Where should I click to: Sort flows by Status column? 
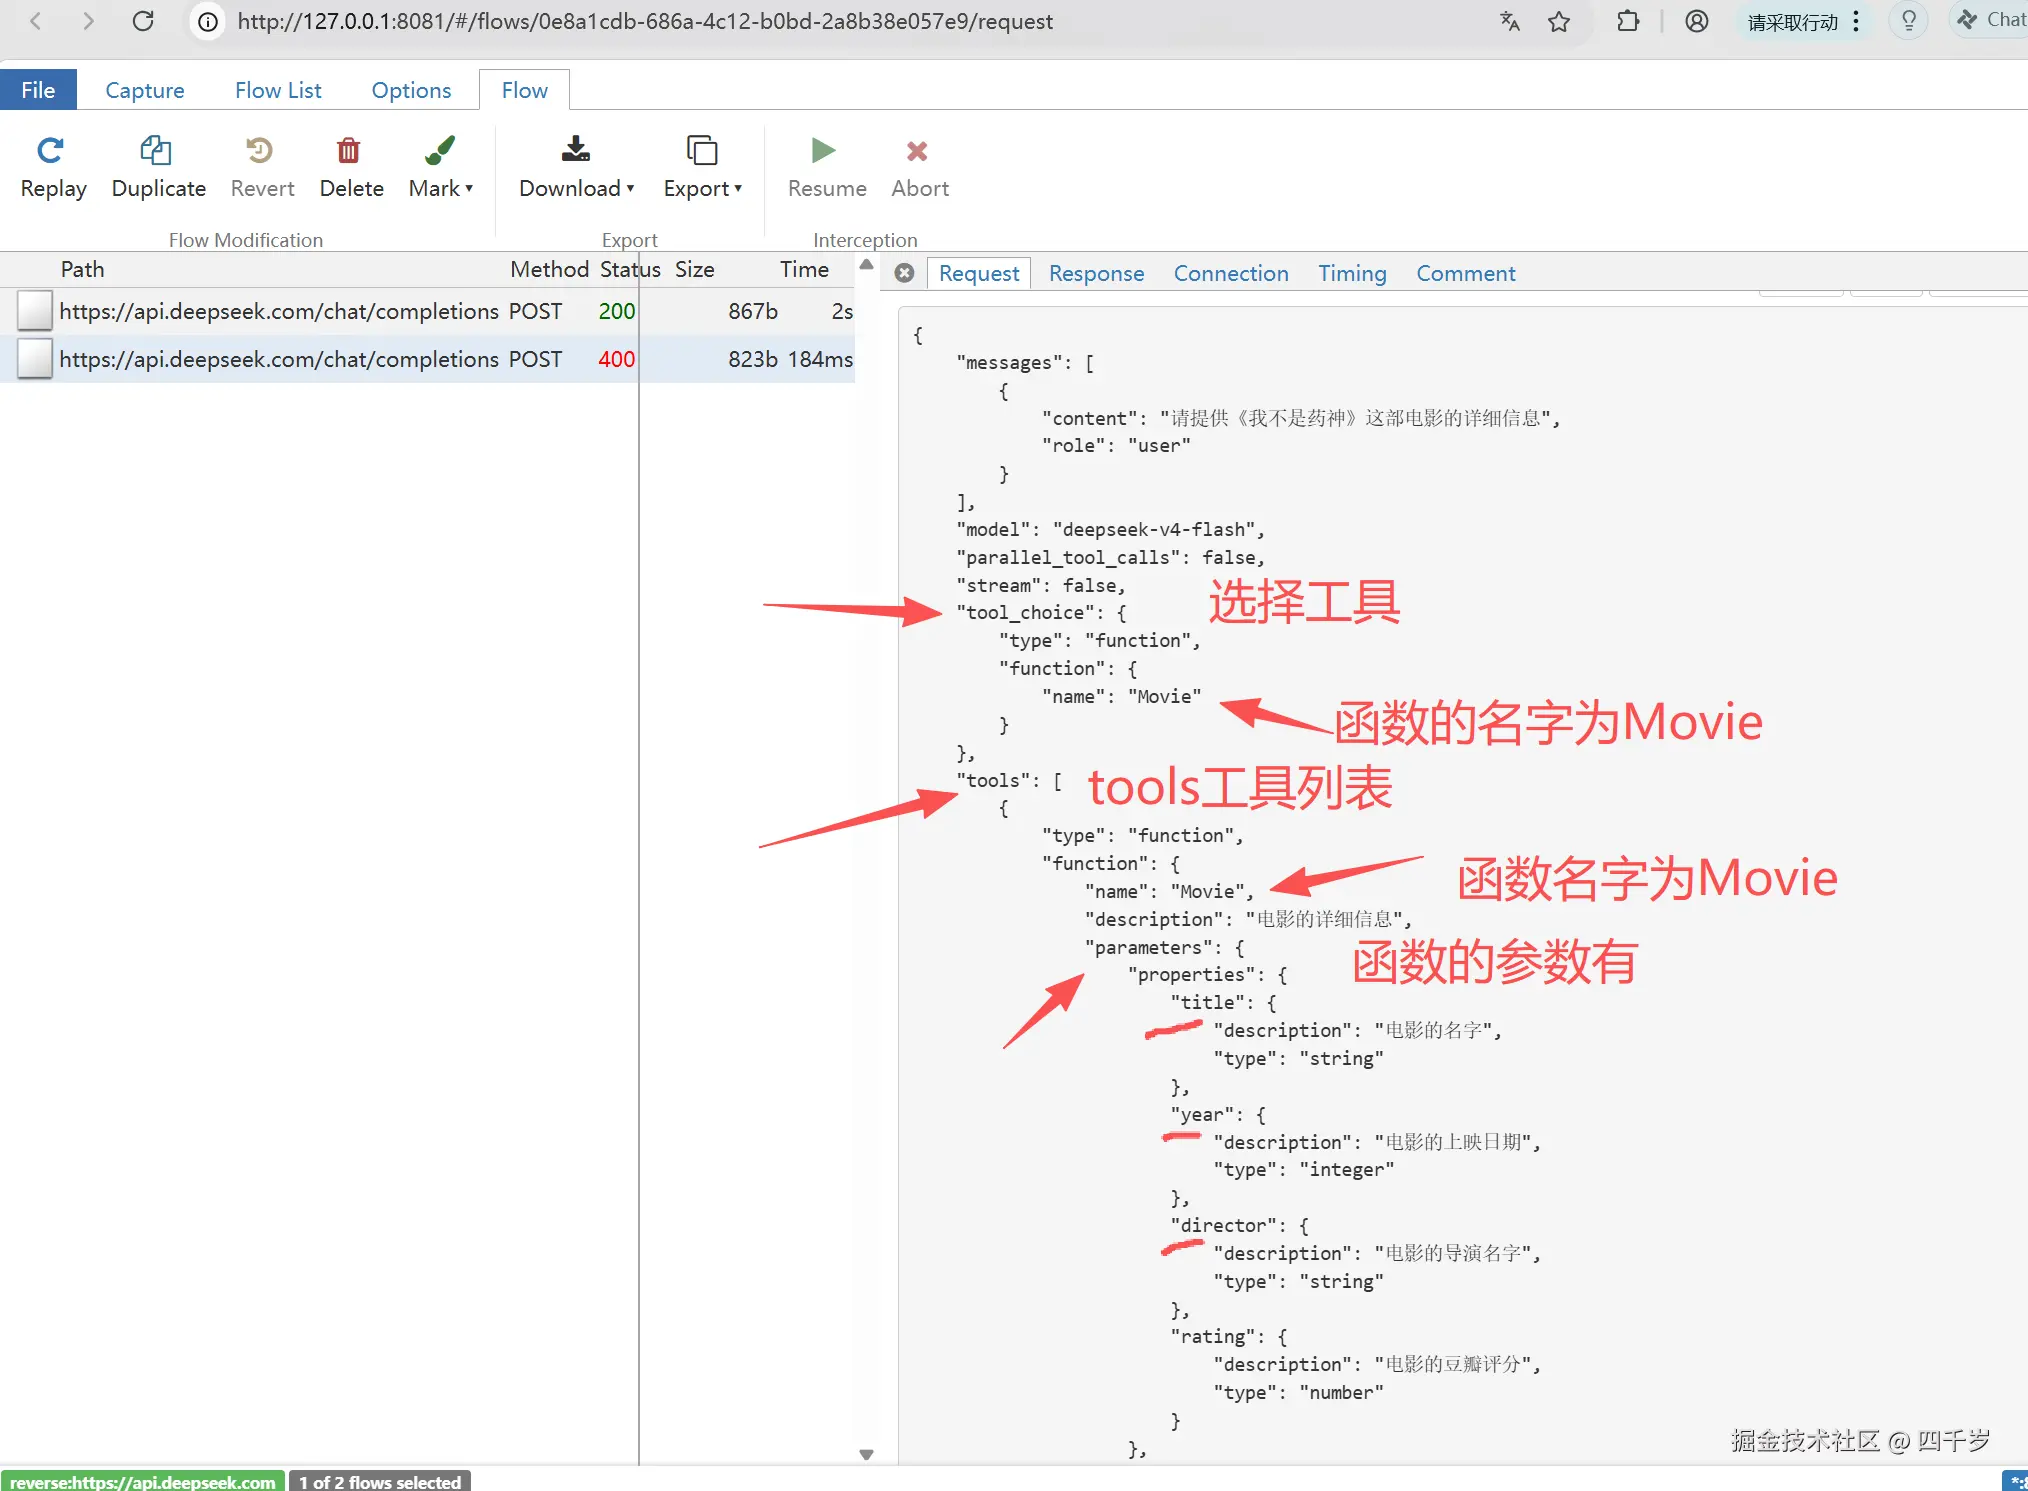tap(630, 269)
